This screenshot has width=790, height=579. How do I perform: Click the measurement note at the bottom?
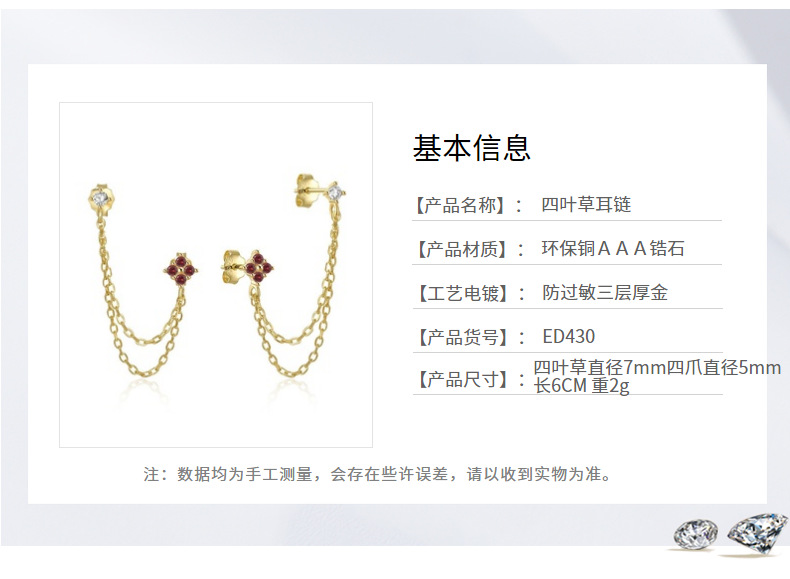click(x=378, y=474)
